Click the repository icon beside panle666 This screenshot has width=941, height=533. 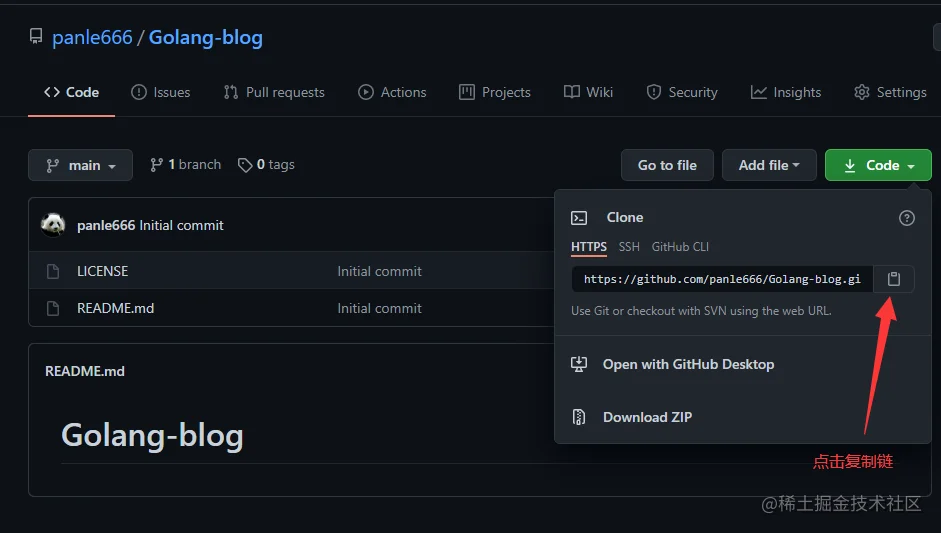[36, 37]
